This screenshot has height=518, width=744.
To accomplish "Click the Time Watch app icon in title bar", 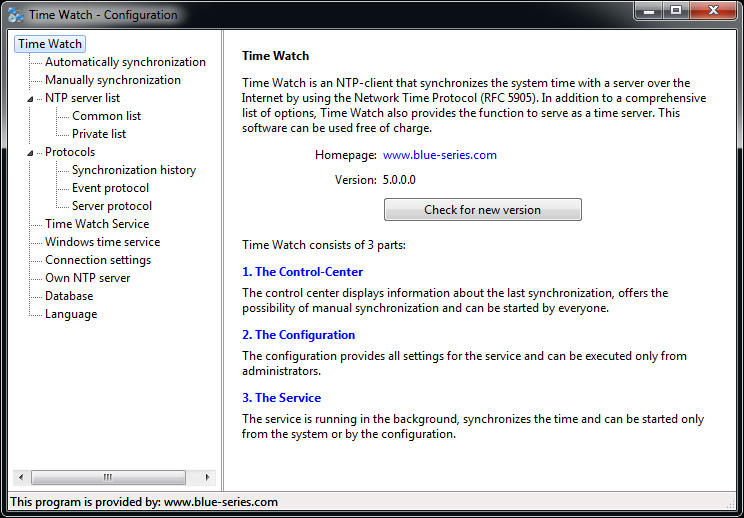I will coord(16,15).
